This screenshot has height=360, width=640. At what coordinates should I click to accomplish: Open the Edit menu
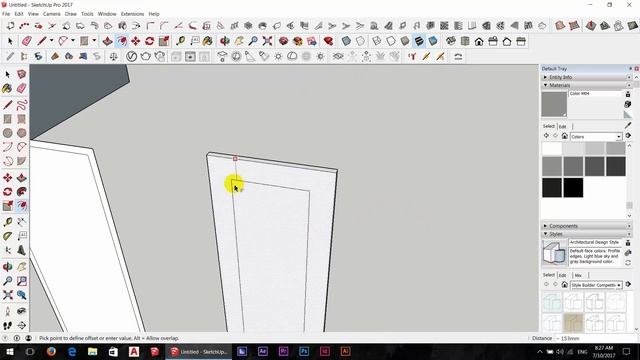point(19,14)
